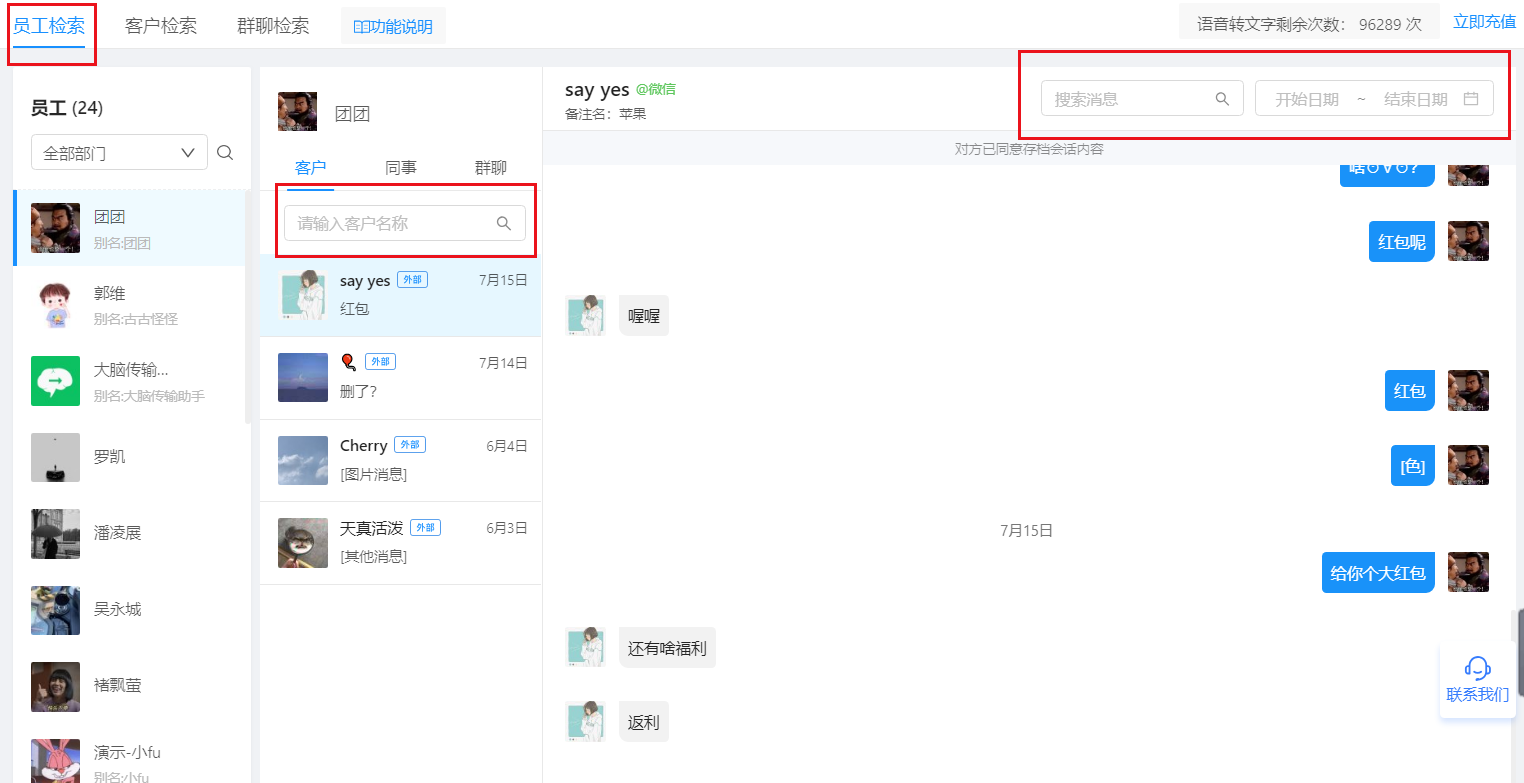Switch to the 客户检索 tab
1524x783 pixels.
pyautogui.click(x=161, y=26)
